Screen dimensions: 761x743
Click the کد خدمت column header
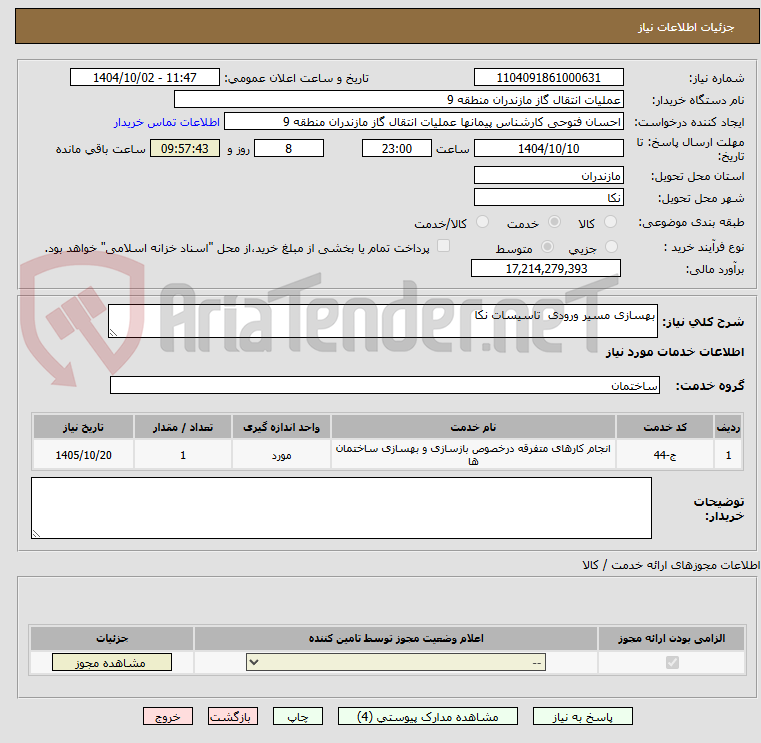tap(665, 427)
